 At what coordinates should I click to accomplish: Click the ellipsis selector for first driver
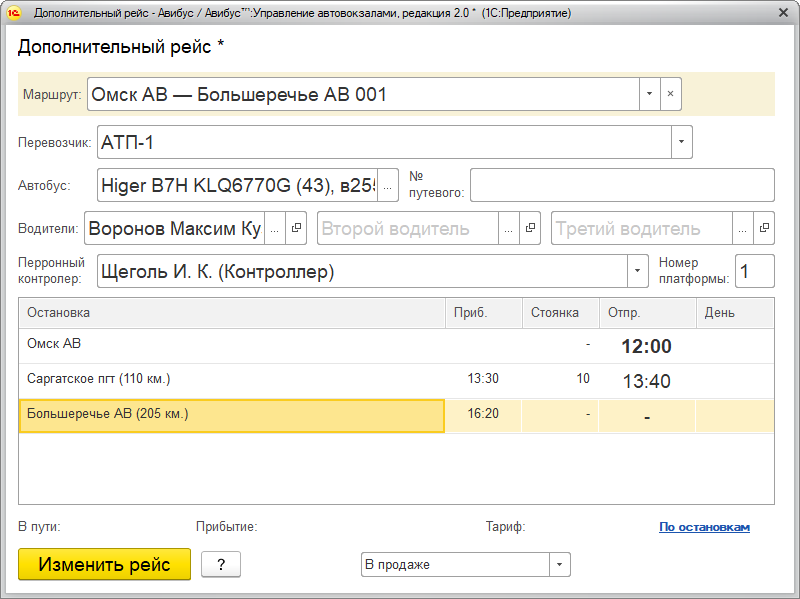(274, 228)
